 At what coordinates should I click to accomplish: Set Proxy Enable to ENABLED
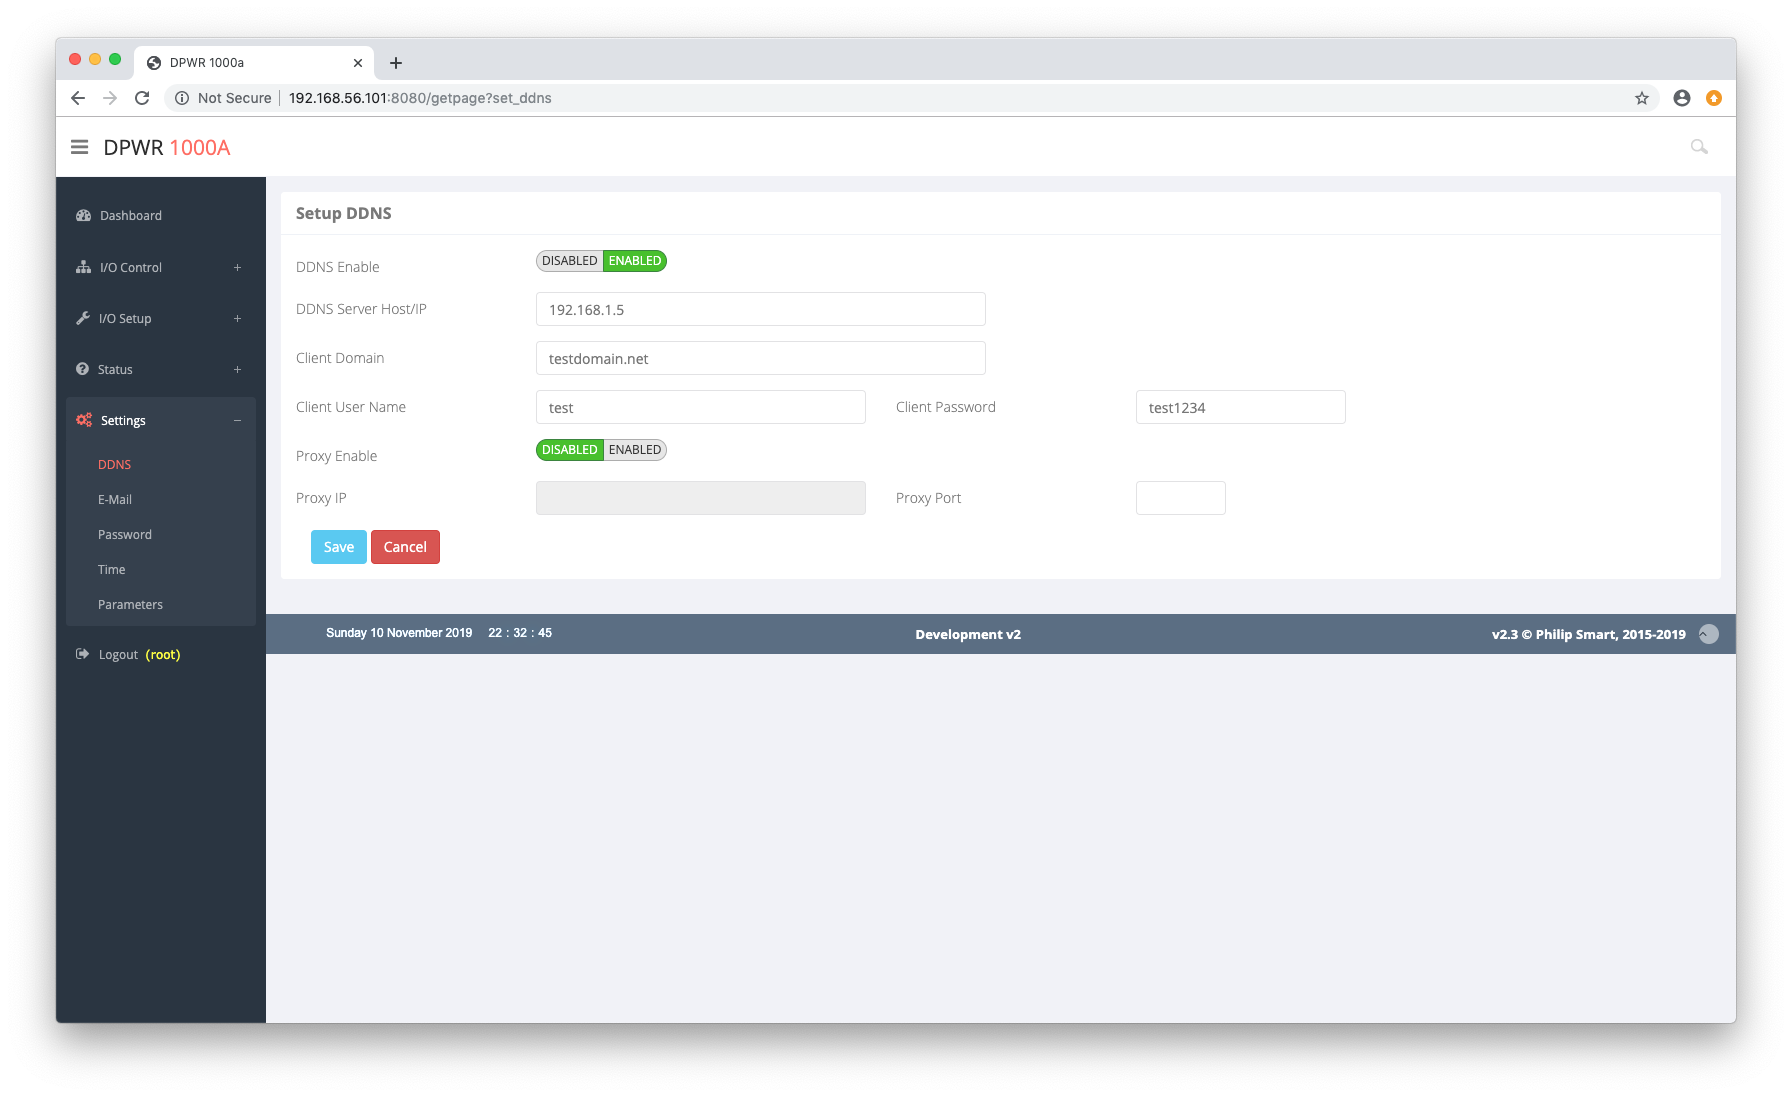coord(635,450)
